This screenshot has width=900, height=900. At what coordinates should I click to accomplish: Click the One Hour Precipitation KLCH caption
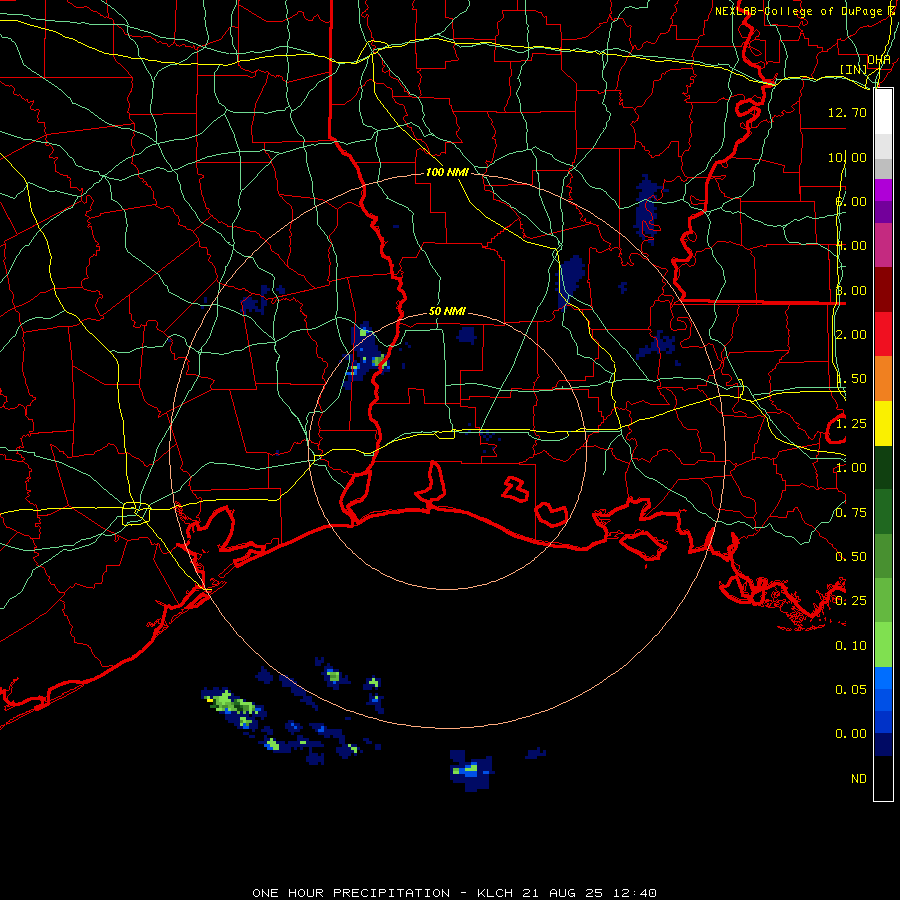[454, 893]
